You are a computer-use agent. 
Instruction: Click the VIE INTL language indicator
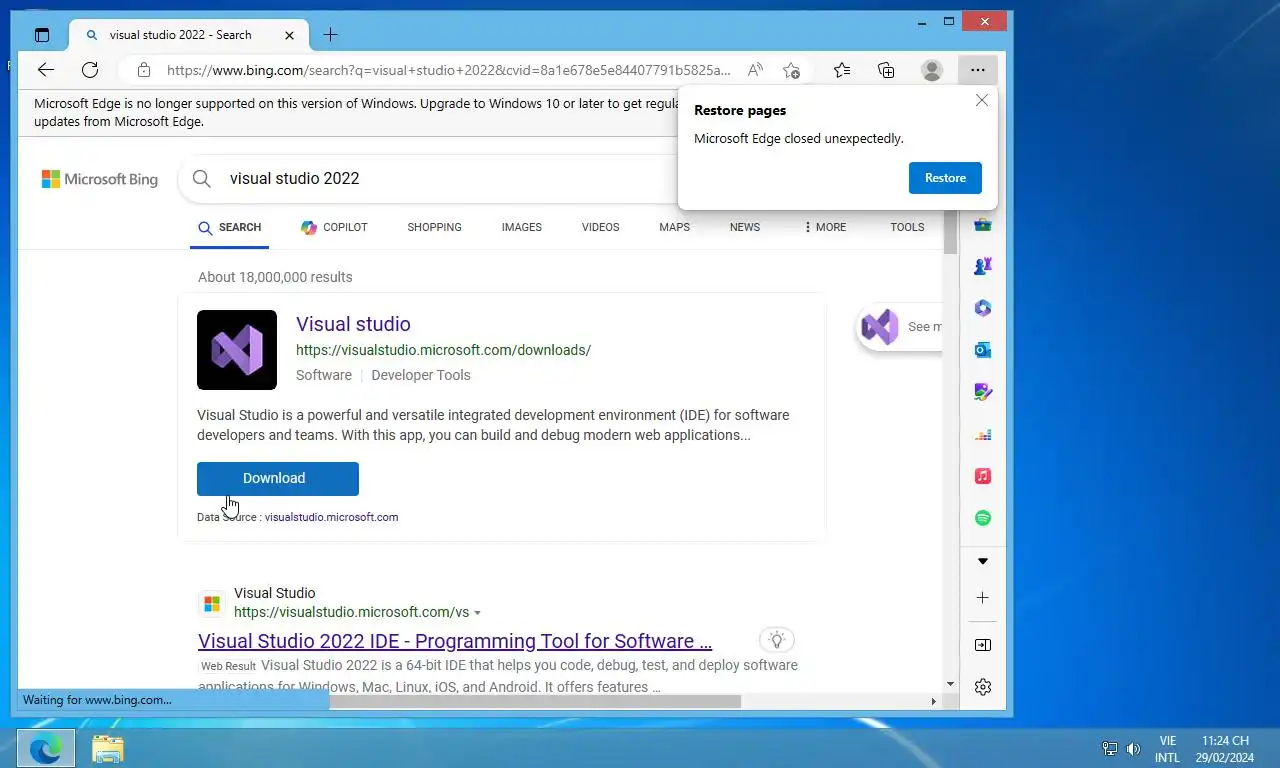(1167, 749)
